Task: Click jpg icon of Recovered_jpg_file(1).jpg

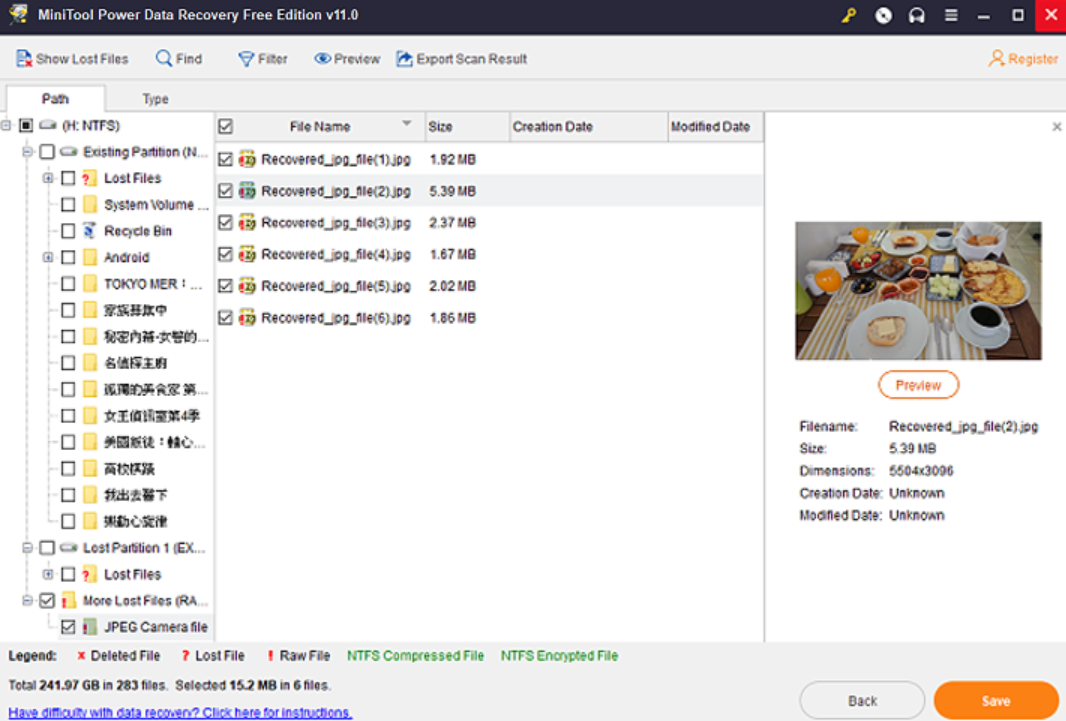Action: tap(247, 160)
